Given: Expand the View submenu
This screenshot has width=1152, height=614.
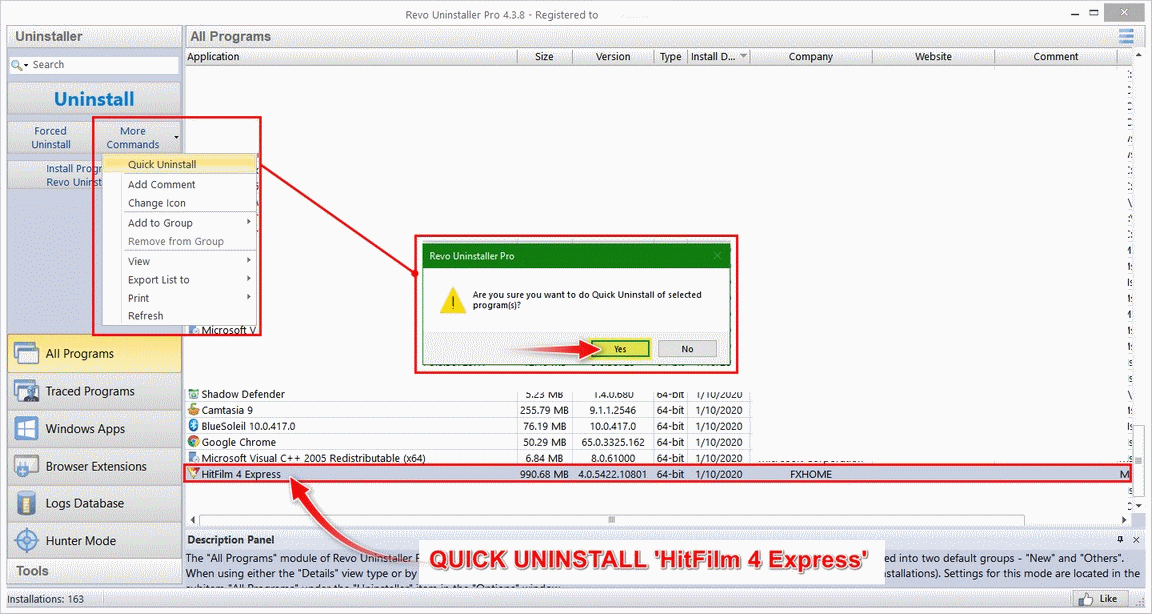Looking at the screenshot, I should [249, 261].
